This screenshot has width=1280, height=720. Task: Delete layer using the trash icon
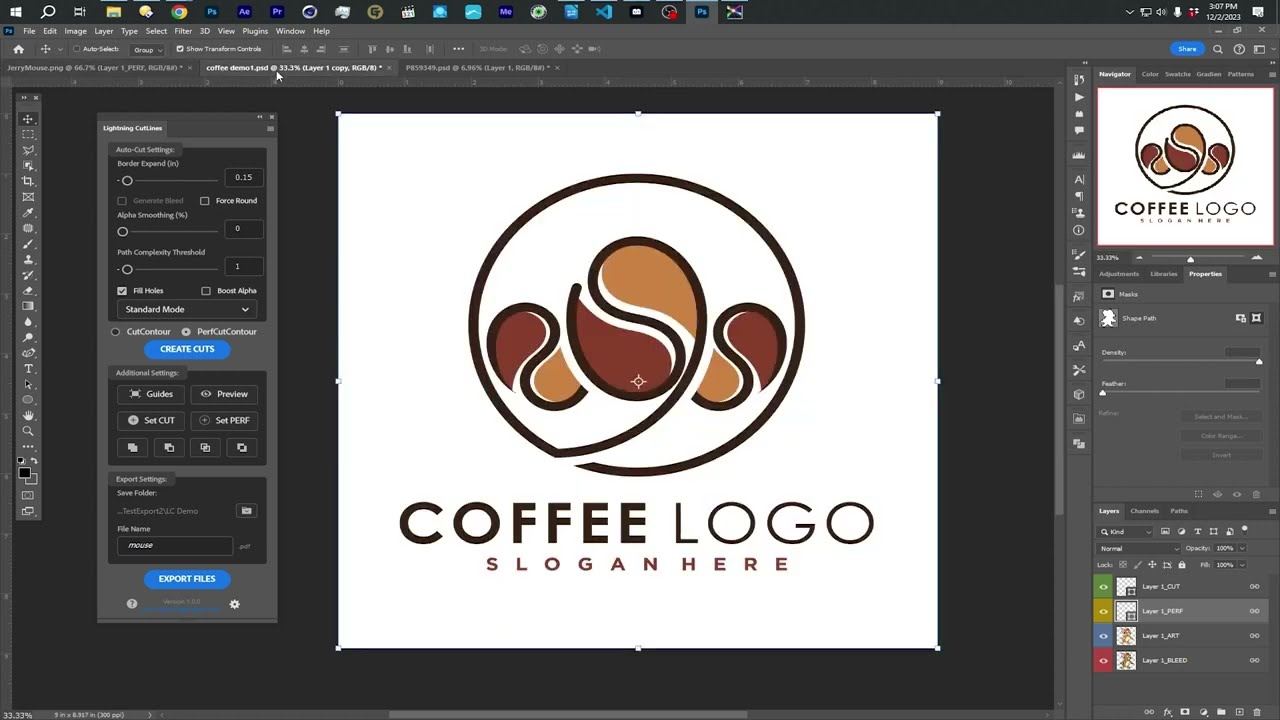pos(1257,712)
